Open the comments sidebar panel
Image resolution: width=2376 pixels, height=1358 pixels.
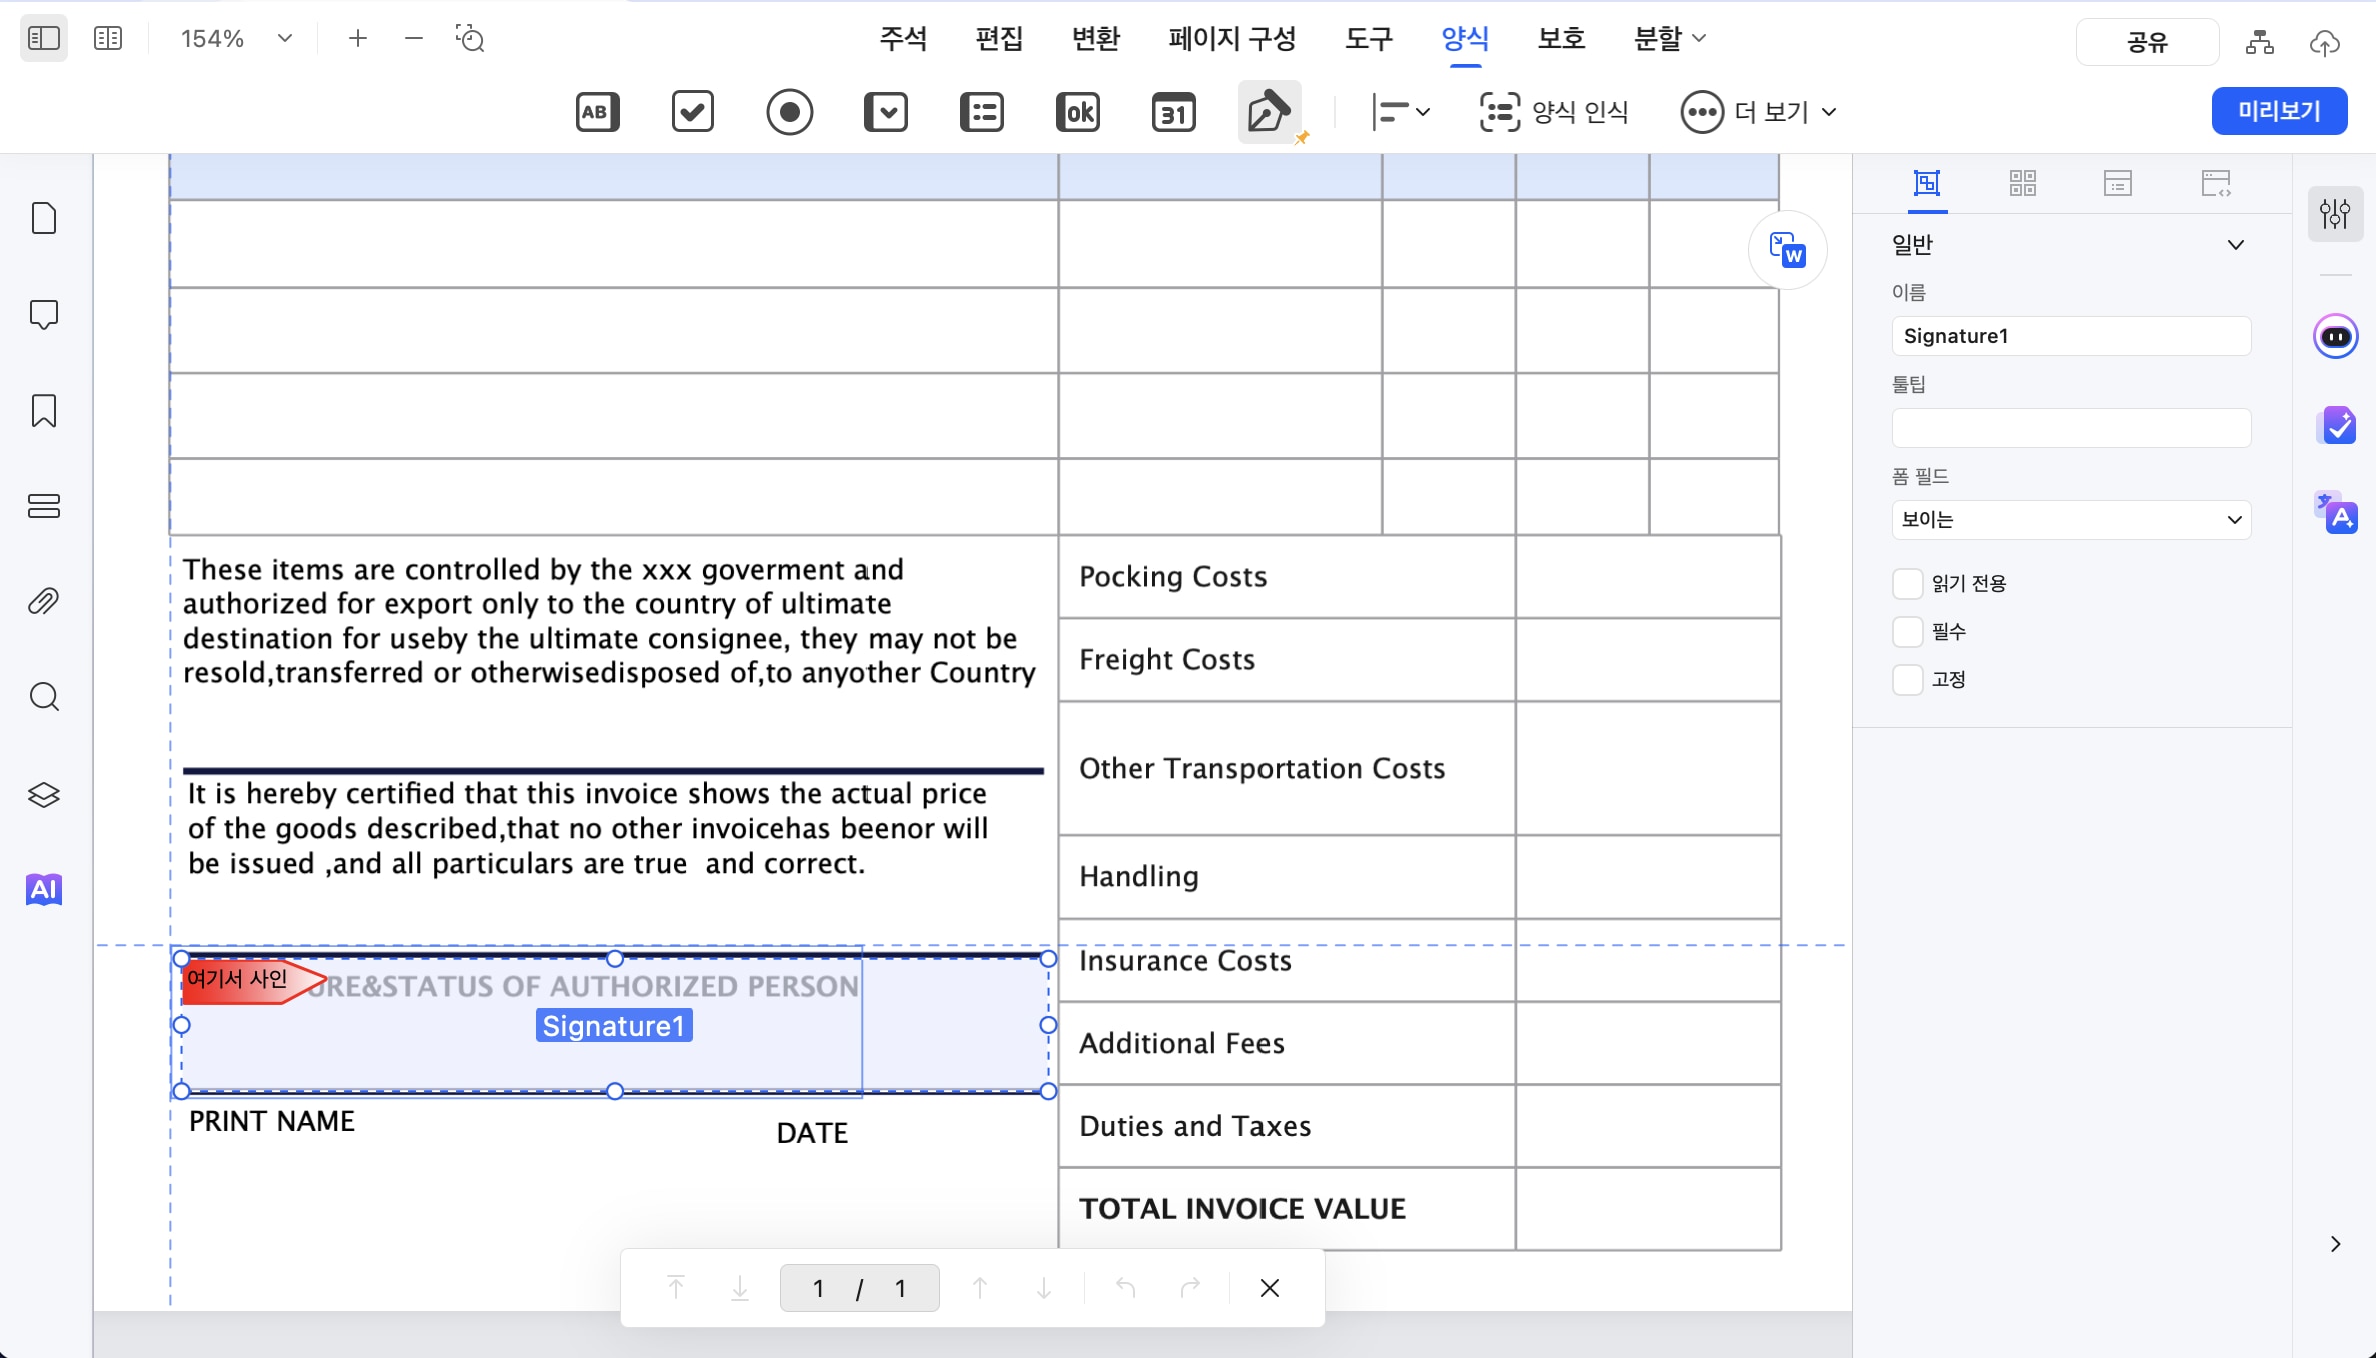tap(44, 315)
